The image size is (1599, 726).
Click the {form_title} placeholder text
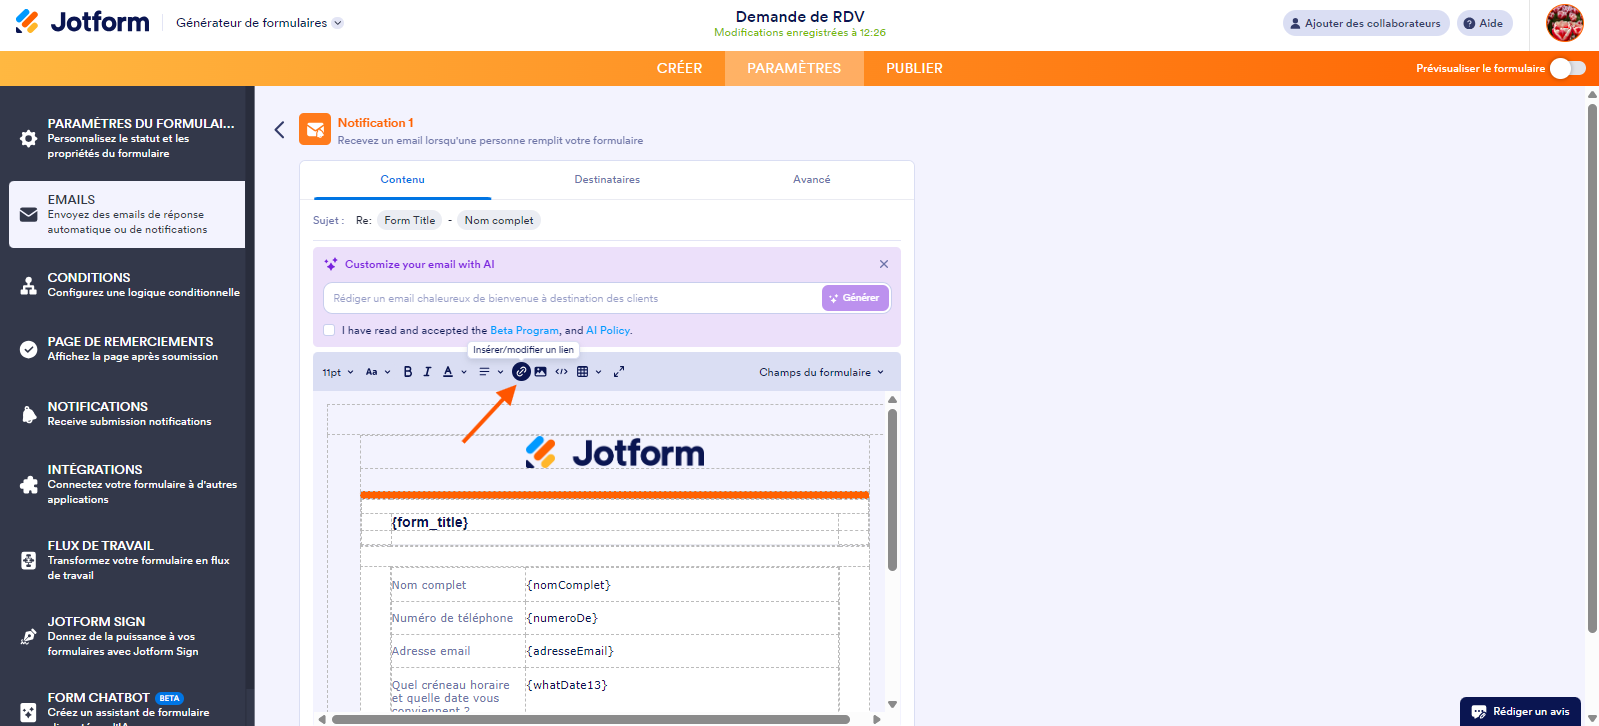pos(430,522)
